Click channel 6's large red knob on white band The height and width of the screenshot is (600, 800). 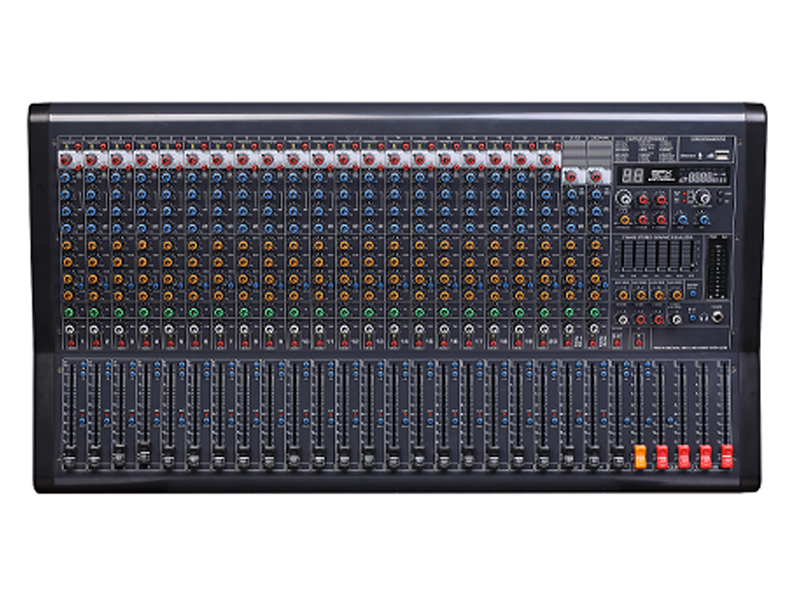click(x=192, y=161)
